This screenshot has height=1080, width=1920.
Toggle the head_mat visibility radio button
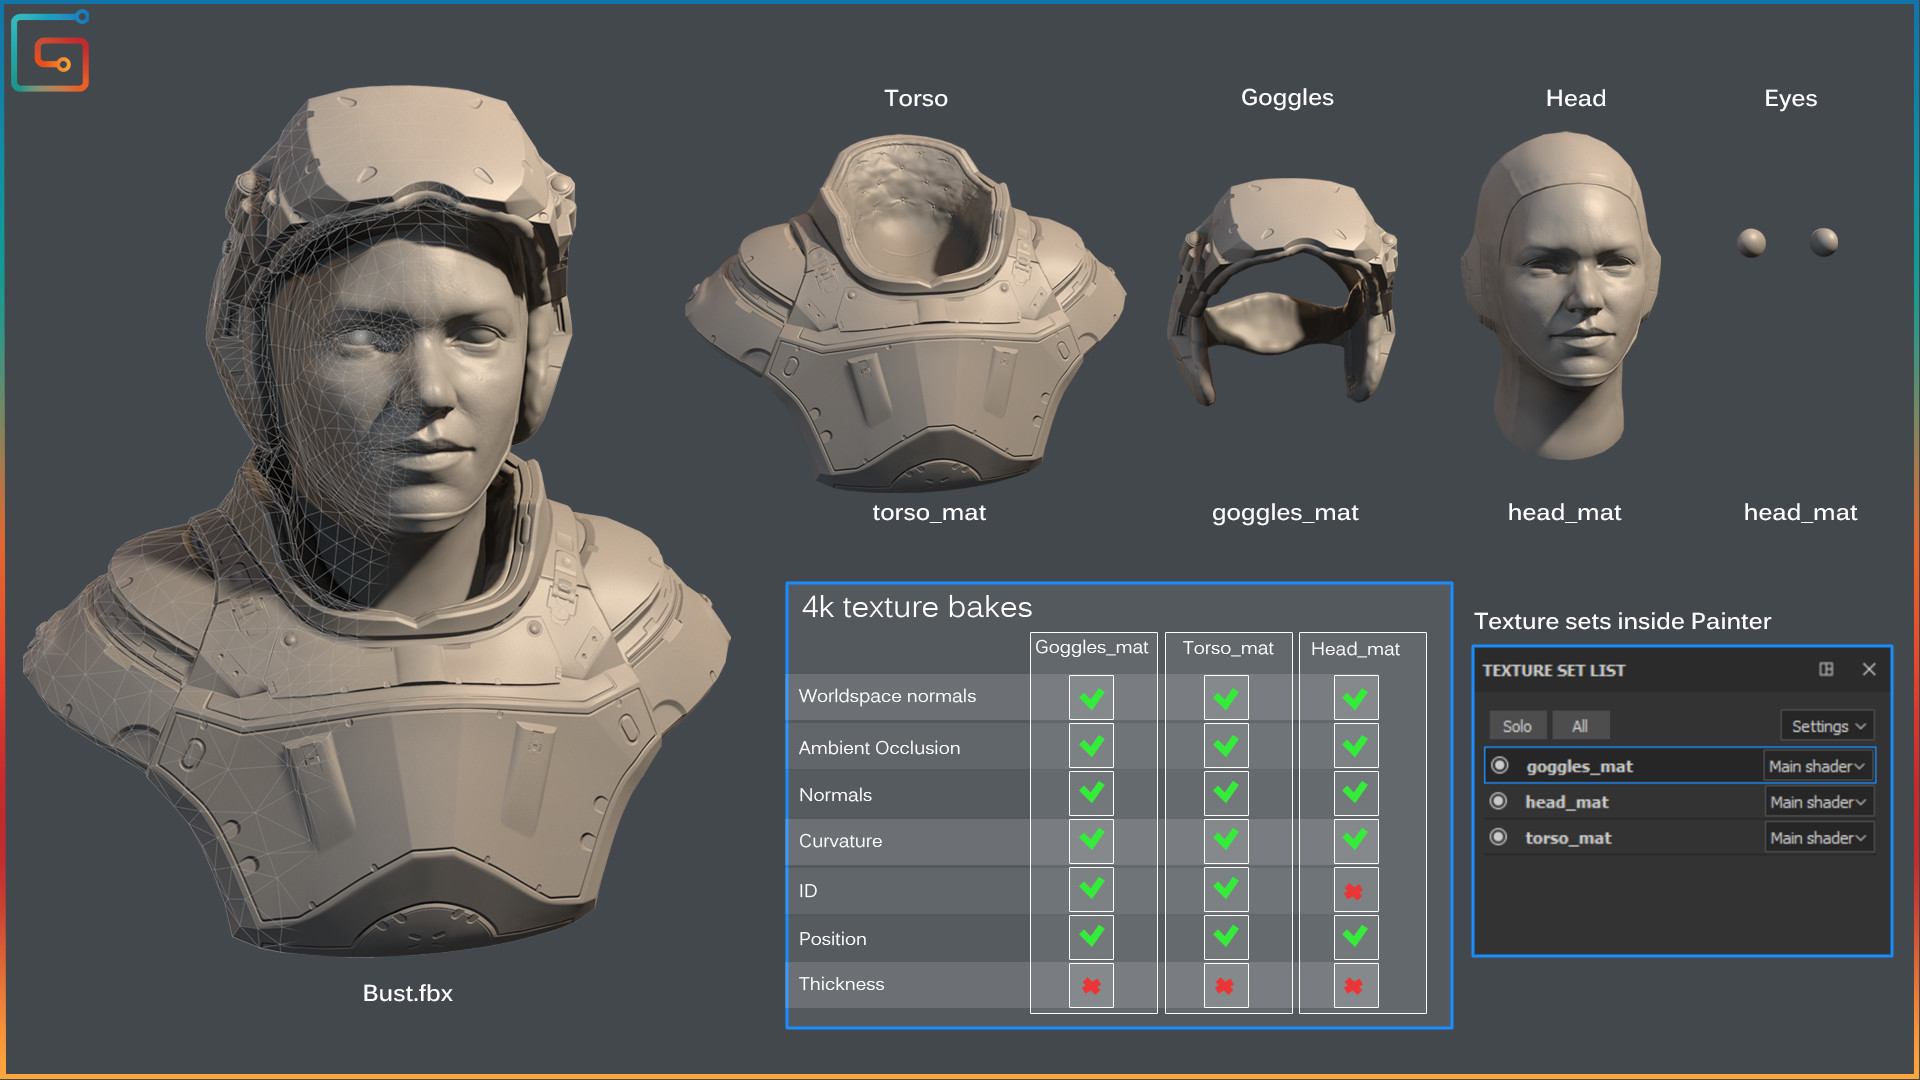[x=1498, y=801]
